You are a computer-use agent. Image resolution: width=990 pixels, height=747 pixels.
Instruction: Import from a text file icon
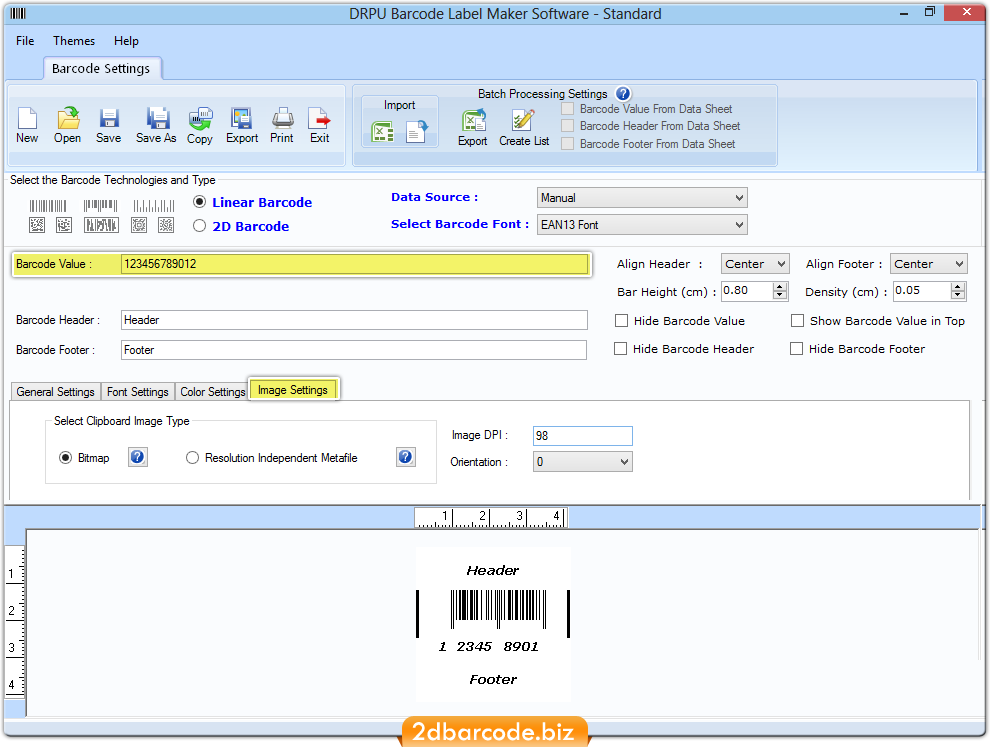pyautogui.click(x=416, y=132)
